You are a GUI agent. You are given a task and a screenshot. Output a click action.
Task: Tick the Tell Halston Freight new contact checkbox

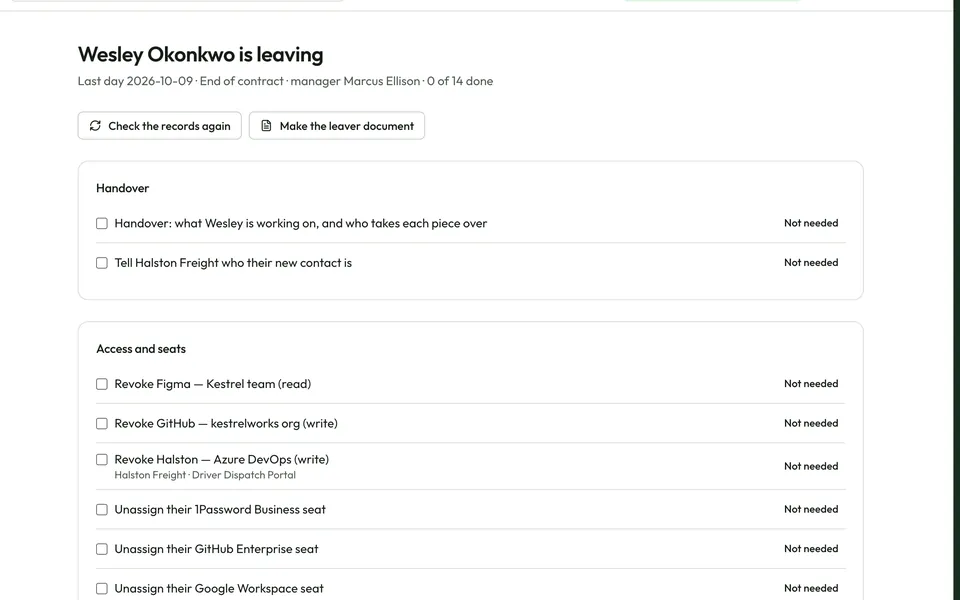(x=102, y=263)
